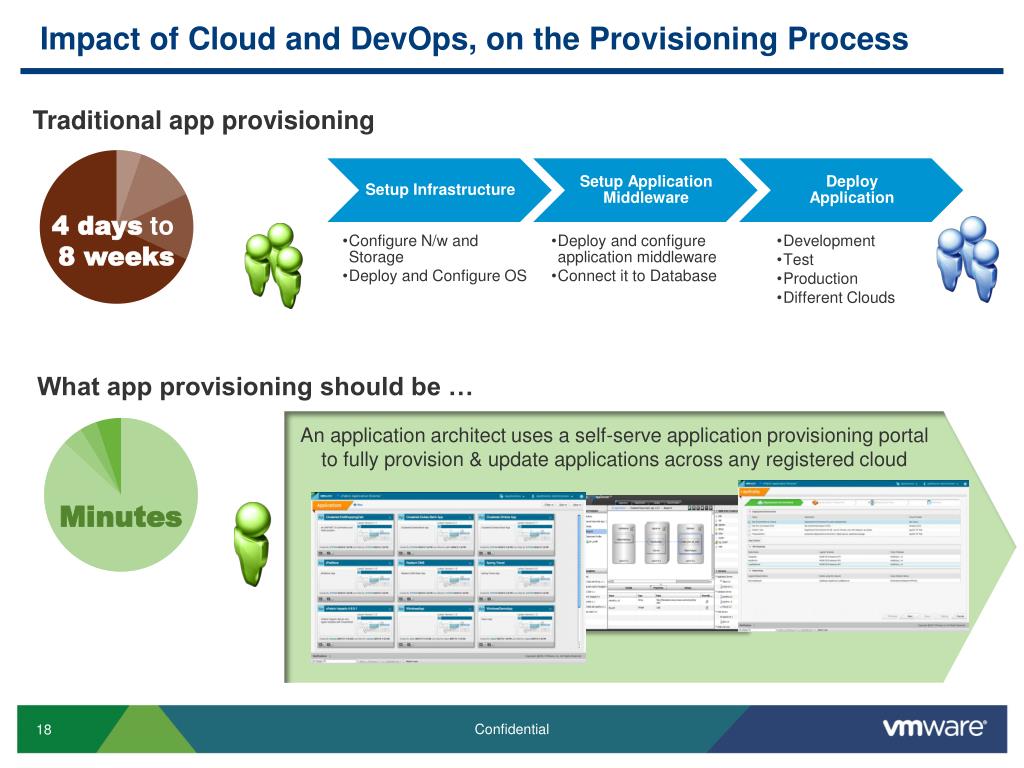Open the rightmost deployment screenshot thumbnail
The image size is (1024, 768).
(854, 556)
